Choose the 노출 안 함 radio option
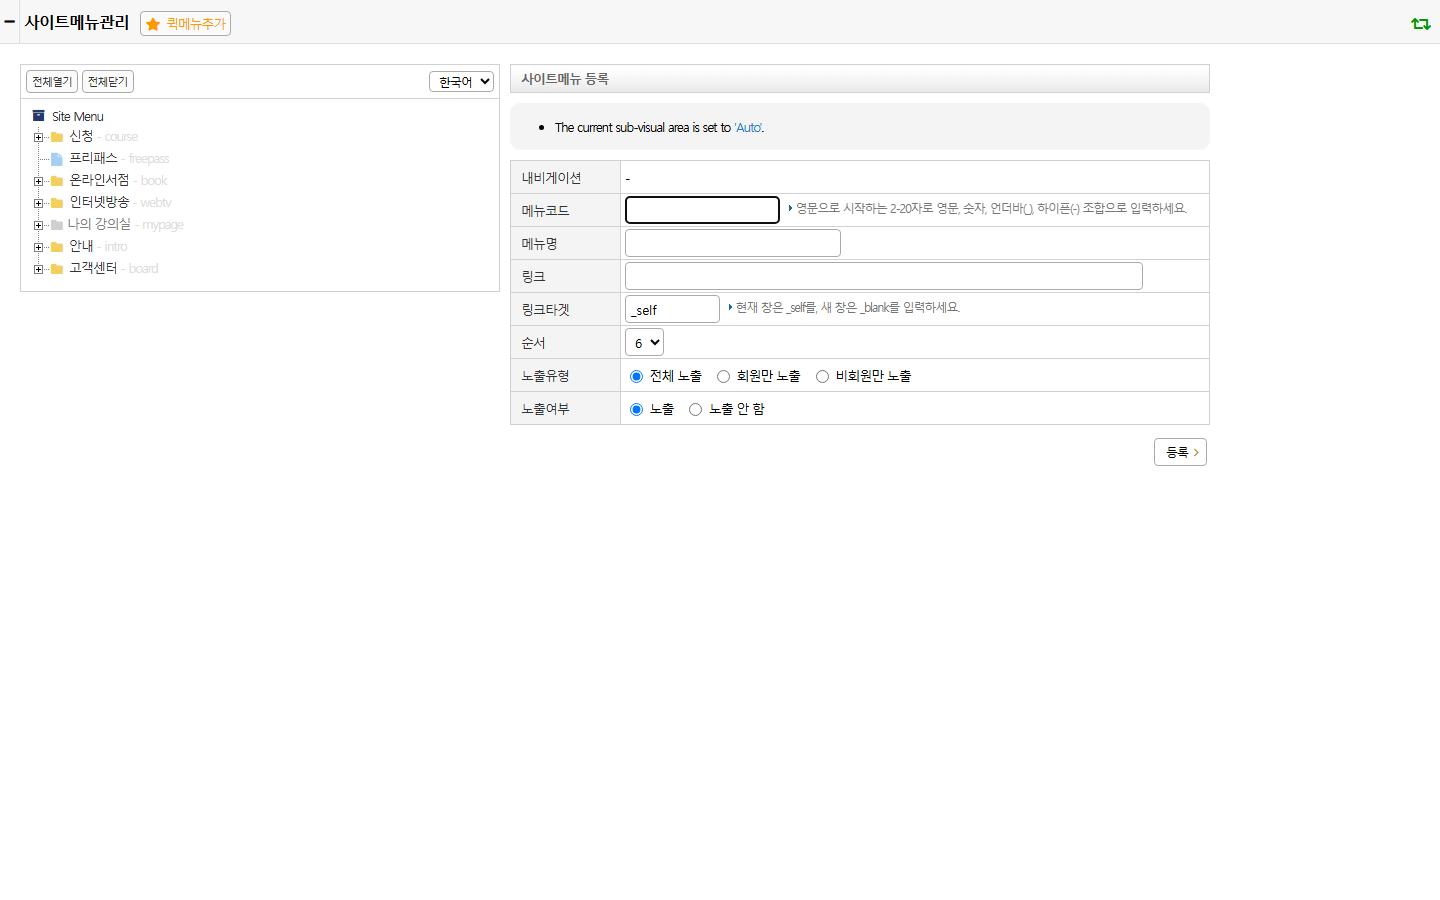Viewport: 1440px width, 900px height. point(695,409)
